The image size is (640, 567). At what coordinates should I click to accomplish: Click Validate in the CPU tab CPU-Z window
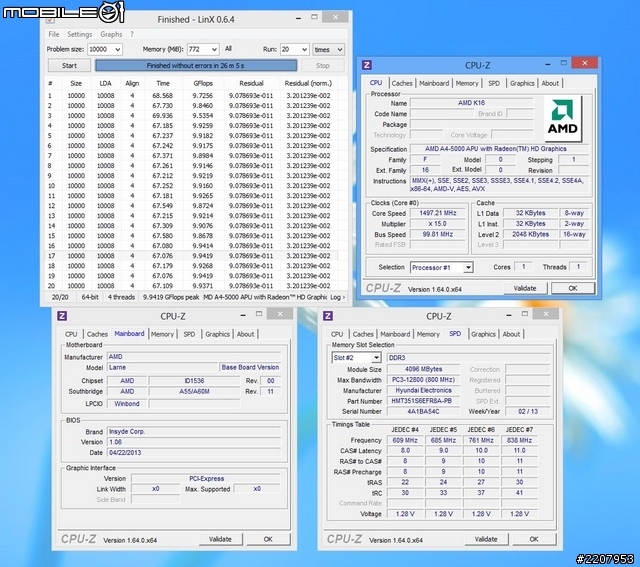[525, 288]
